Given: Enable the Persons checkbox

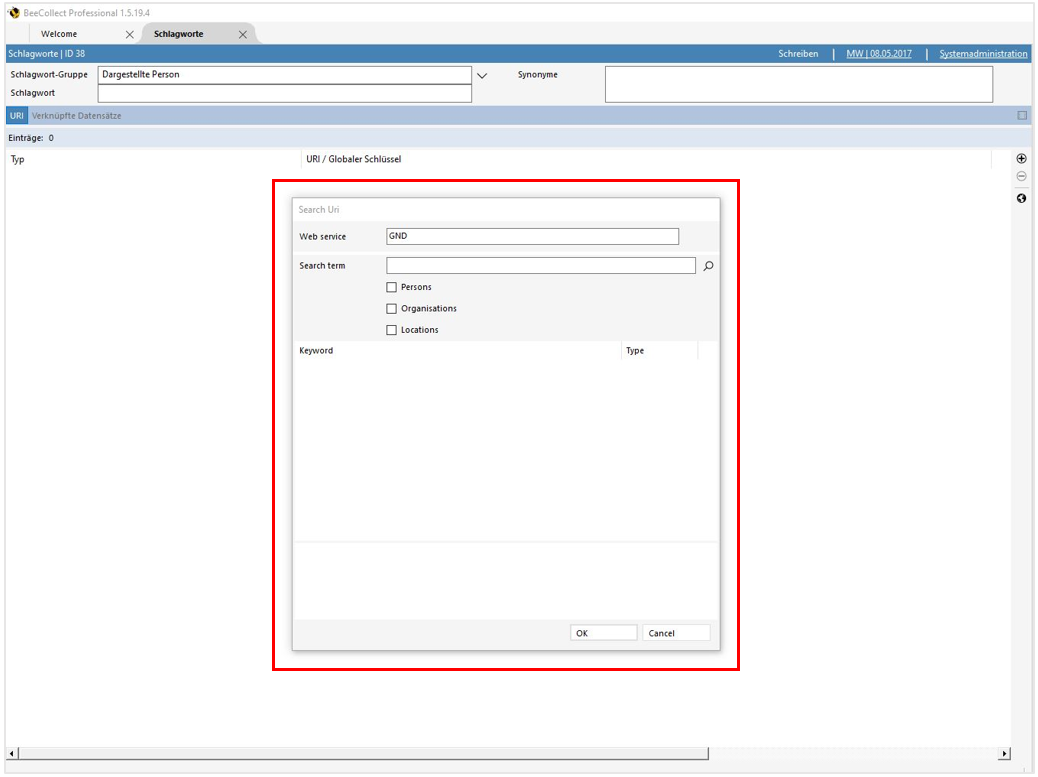Looking at the screenshot, I should click(x=391, y=287).
